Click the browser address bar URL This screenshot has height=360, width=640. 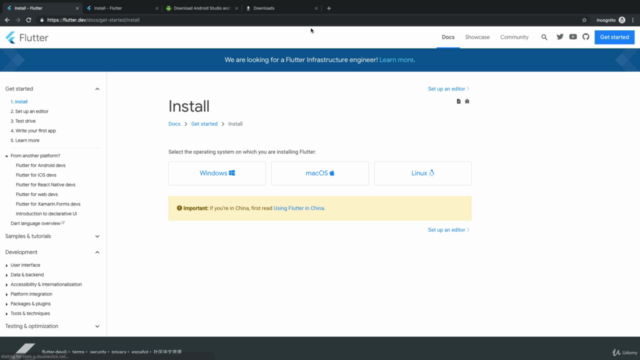(93, 20)
